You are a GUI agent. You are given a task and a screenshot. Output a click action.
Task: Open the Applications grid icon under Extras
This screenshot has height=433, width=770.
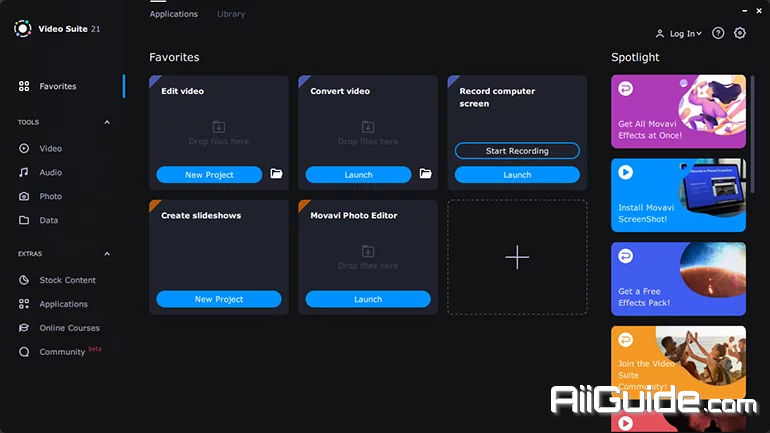coord(24,304)
